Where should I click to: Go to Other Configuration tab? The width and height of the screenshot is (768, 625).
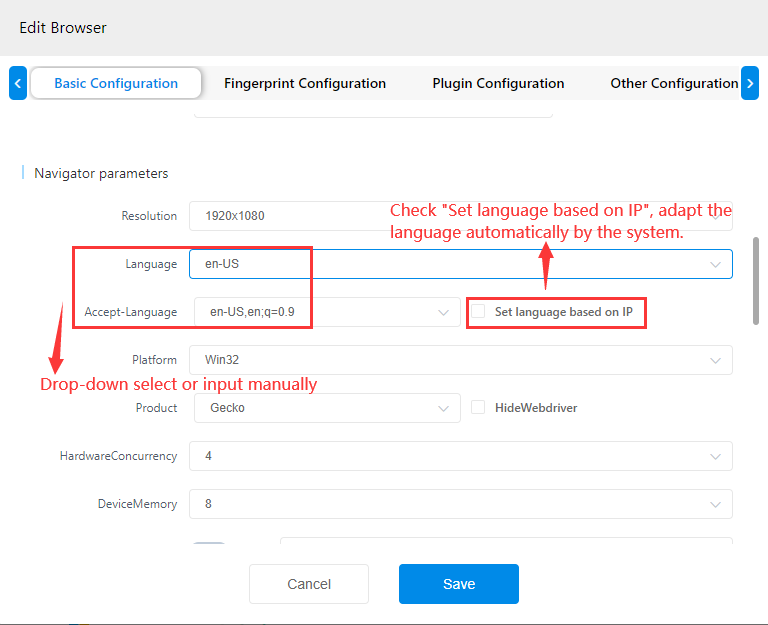pyautogui.click(x=674, y=83)
